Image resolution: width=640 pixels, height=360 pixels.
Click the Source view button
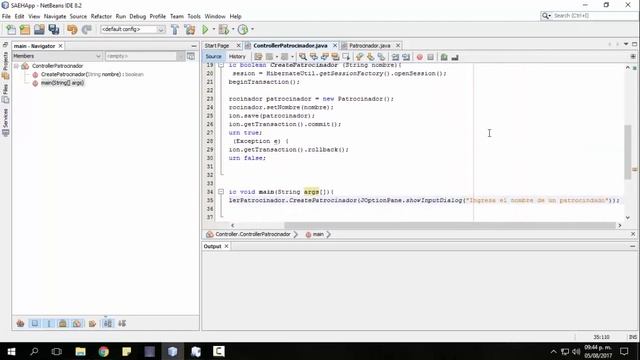click(213, 57)
